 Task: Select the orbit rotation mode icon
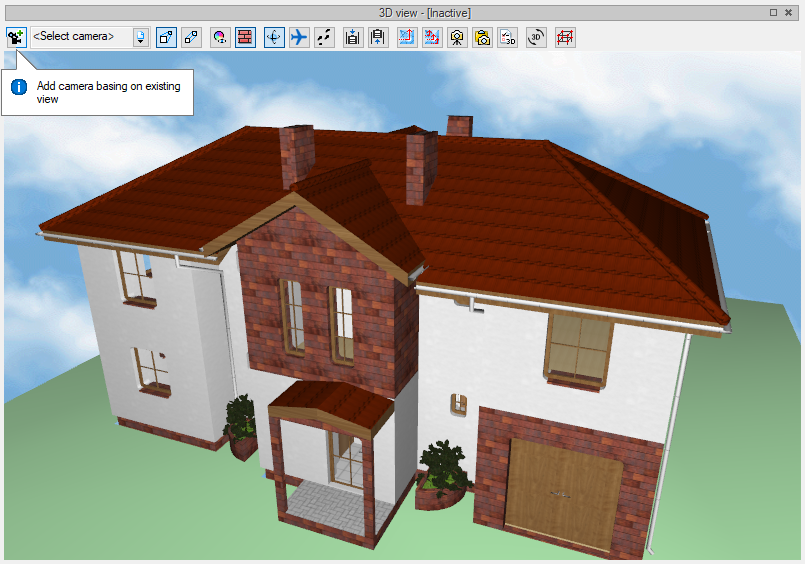coord(274,37)
